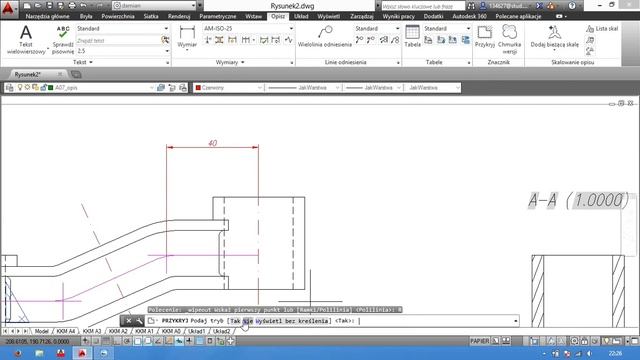Viewport: 640px width, 360px height.
Task: Click the new drawing tab button
Action: (76, 74)
